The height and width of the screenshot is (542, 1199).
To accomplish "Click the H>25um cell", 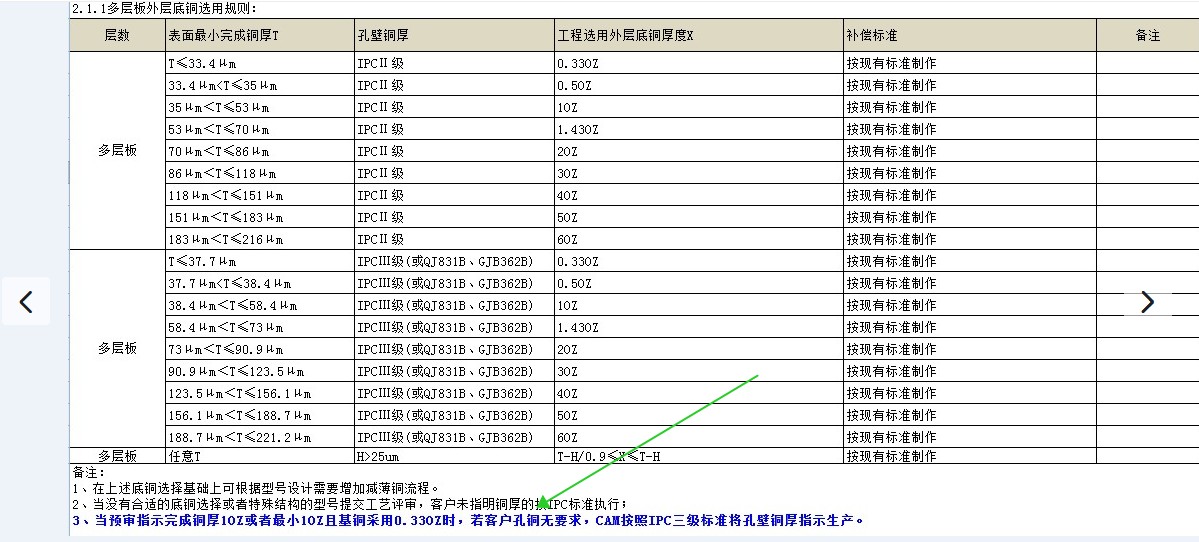I will tap(454, 456).
